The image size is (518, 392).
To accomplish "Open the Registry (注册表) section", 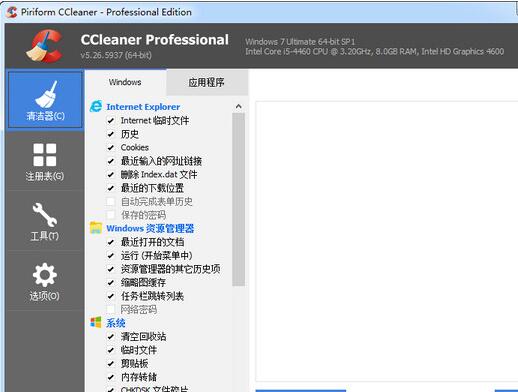I will click(x=45, y=162).
